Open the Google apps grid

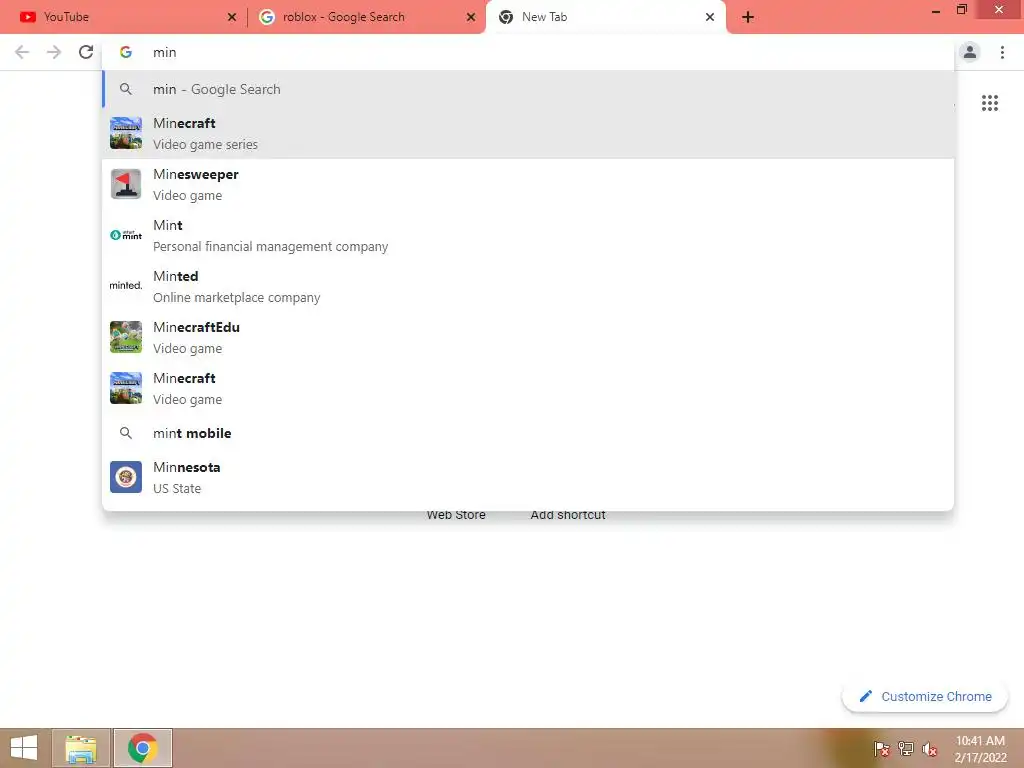pyautogui.click(x=989, y=103)
